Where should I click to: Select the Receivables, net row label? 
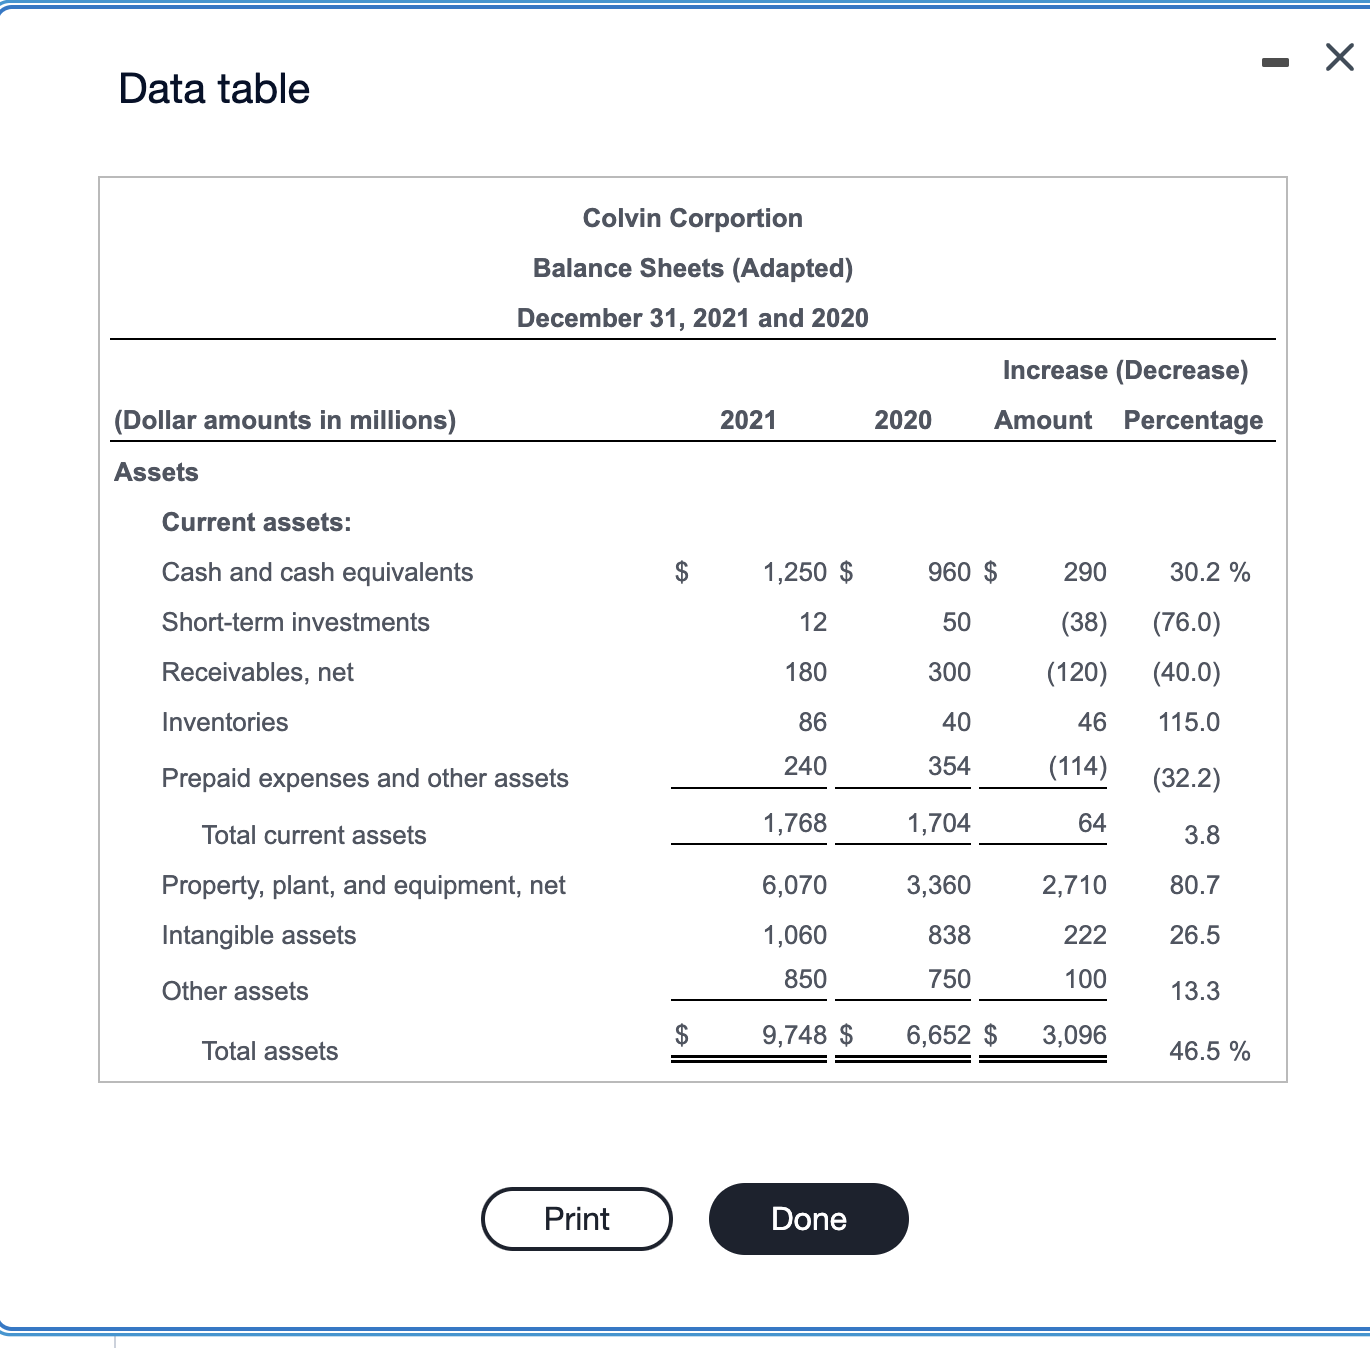256,672
